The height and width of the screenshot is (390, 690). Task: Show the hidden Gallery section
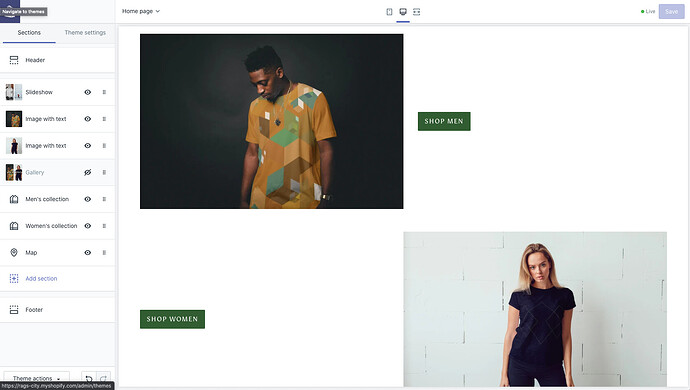[x=88, y=173]
